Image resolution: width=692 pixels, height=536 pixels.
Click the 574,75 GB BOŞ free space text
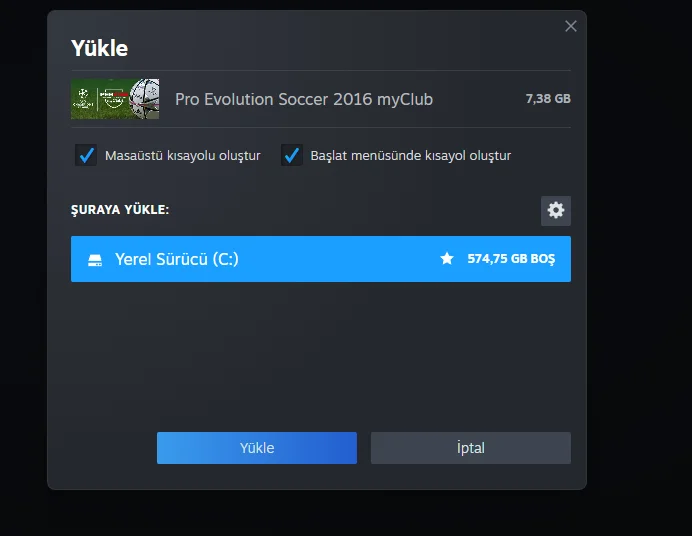pos(511,259)
